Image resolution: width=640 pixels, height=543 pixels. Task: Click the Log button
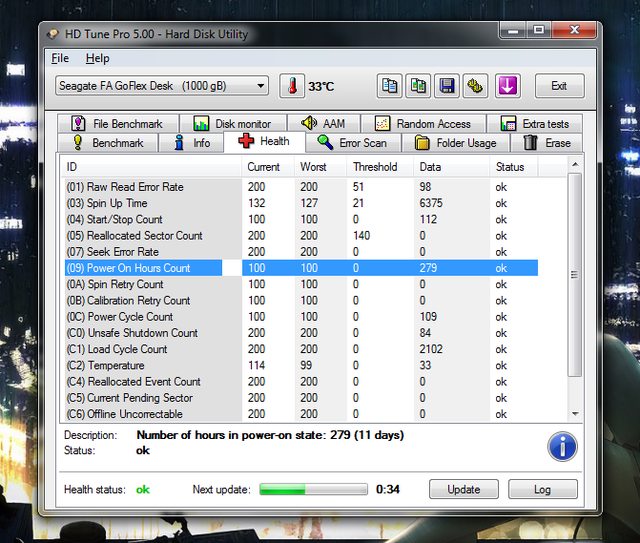pos(542,489)
